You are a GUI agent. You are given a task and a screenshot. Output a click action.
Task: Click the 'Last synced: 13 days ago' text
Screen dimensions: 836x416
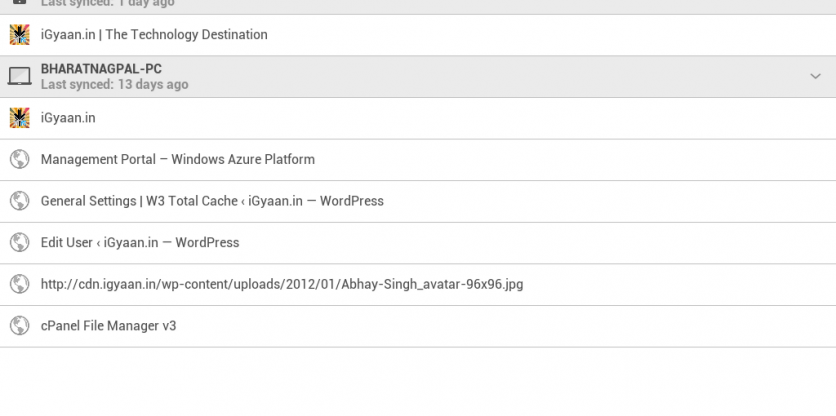click(x=114, y=85)
